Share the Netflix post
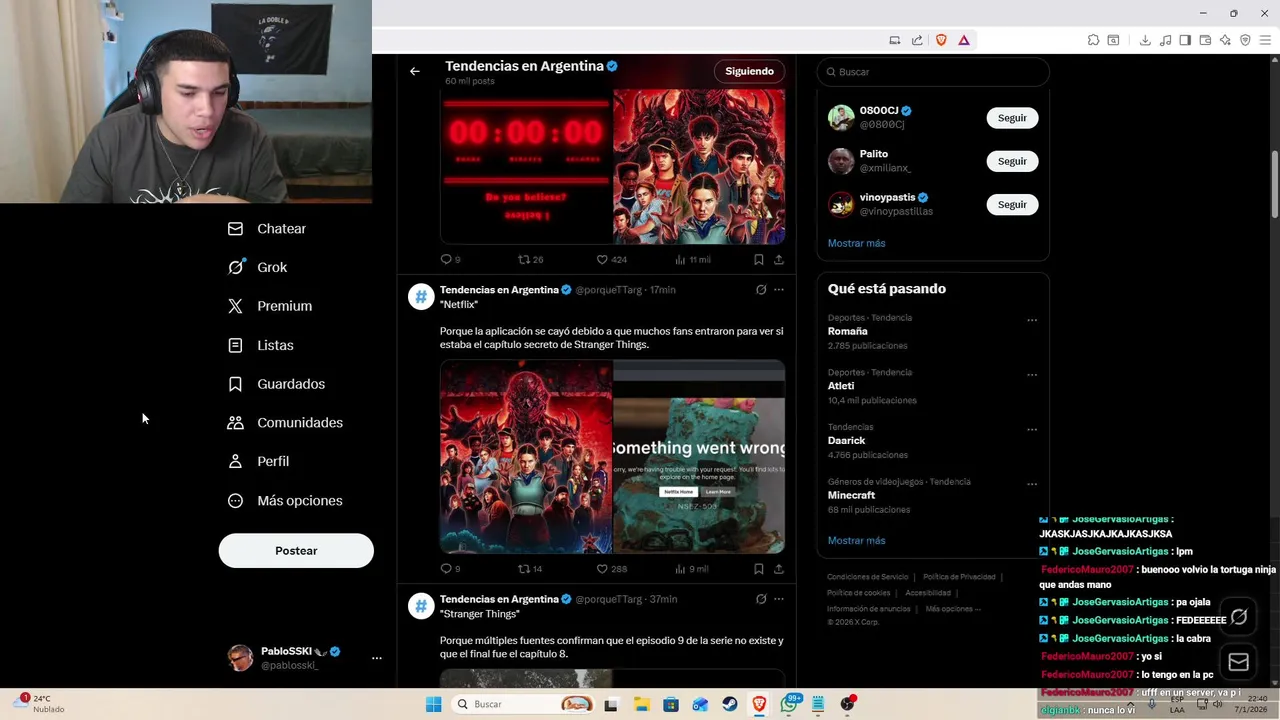This screenshot has width=1280, height=720. 778,569
